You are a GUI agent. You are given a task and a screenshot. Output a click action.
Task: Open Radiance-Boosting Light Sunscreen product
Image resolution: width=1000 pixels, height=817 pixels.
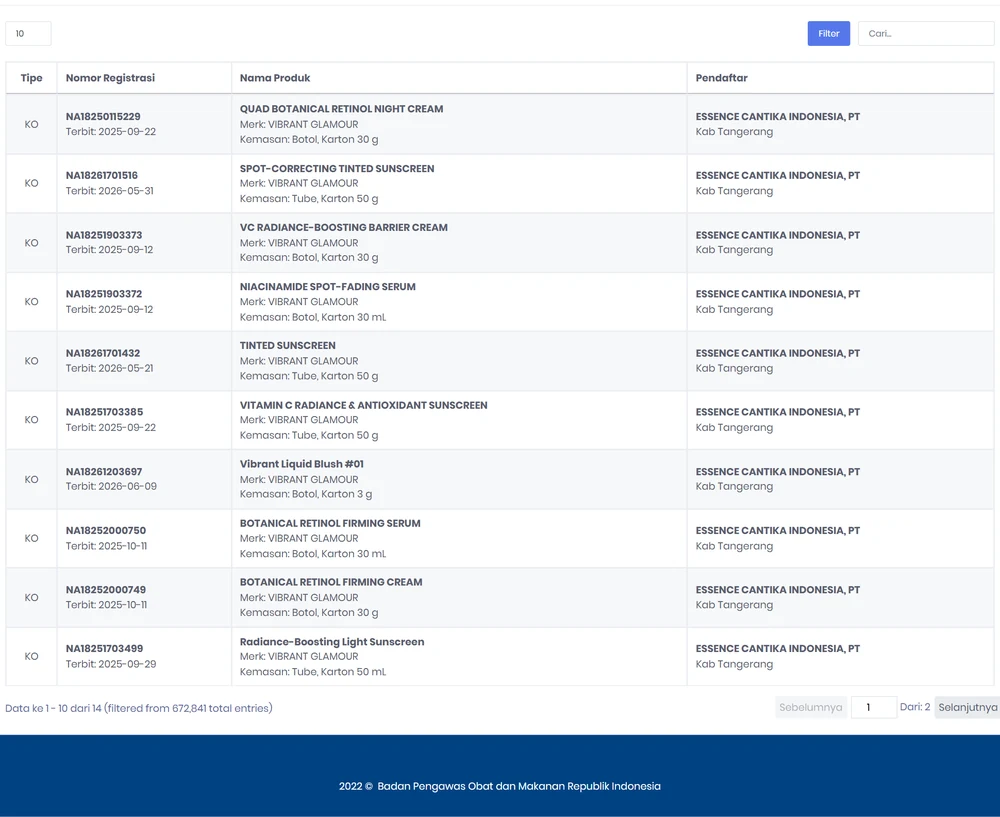332,642
